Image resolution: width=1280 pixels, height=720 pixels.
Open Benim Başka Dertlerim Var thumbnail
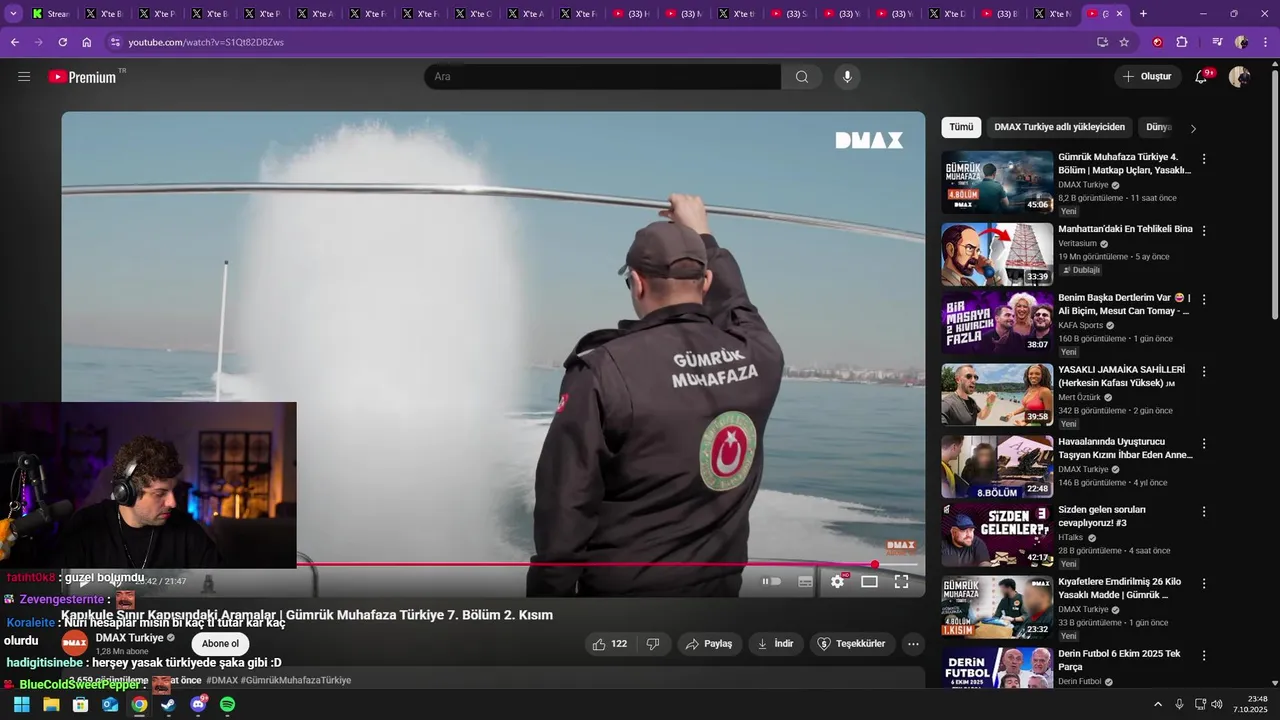[997, 322]
